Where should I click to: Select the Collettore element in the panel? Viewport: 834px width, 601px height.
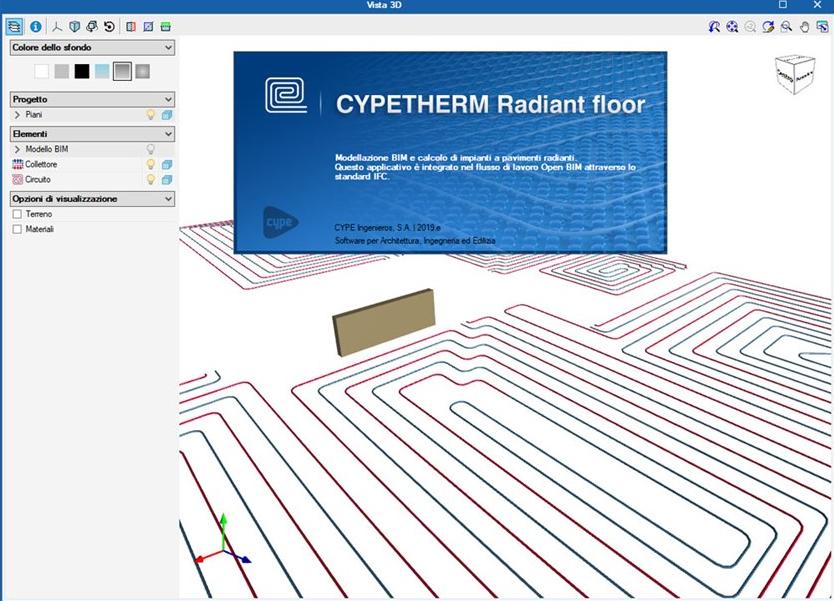[x=45, y=162]
